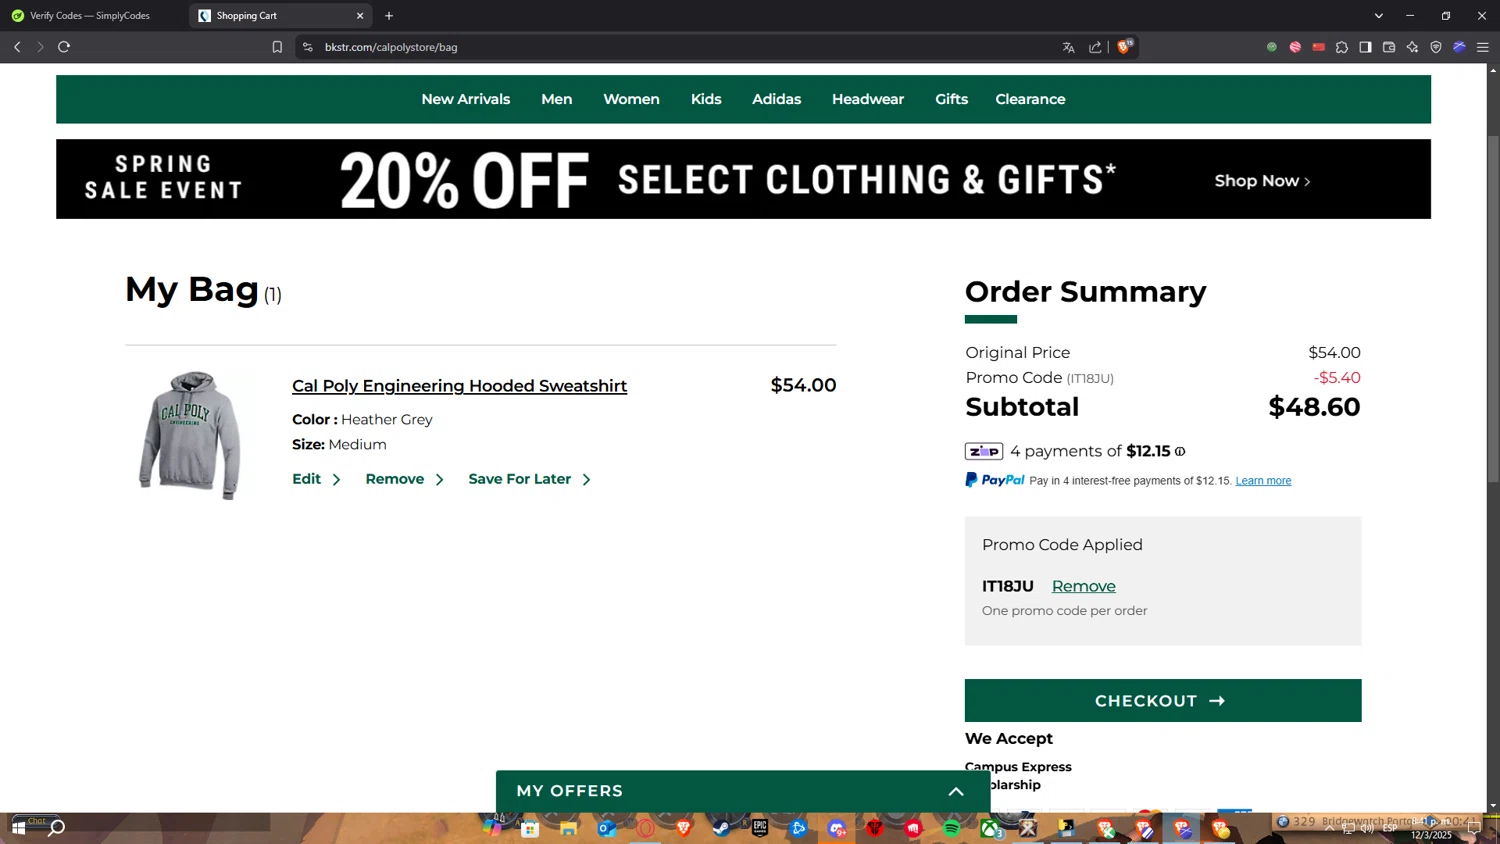Click the translate page icon
The image size is (1500, 844).
(1068, 47)
